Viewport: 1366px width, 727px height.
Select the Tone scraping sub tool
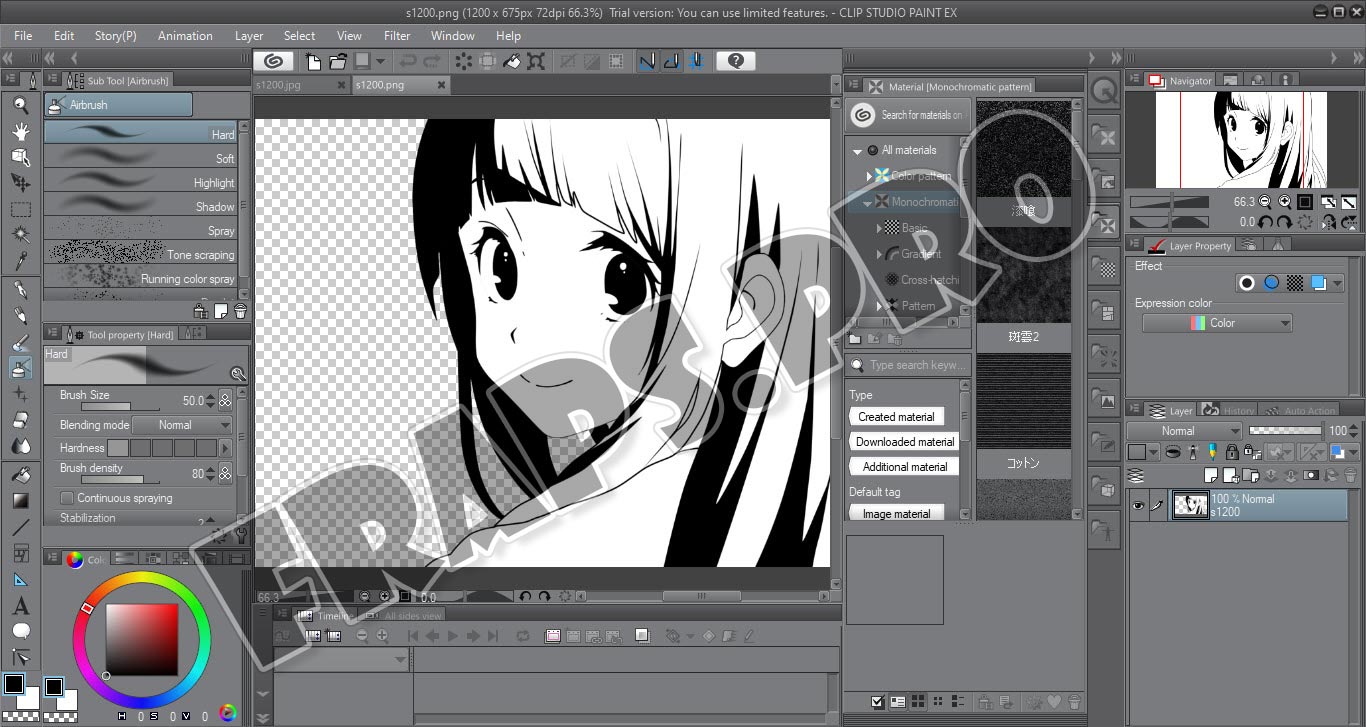140,253
